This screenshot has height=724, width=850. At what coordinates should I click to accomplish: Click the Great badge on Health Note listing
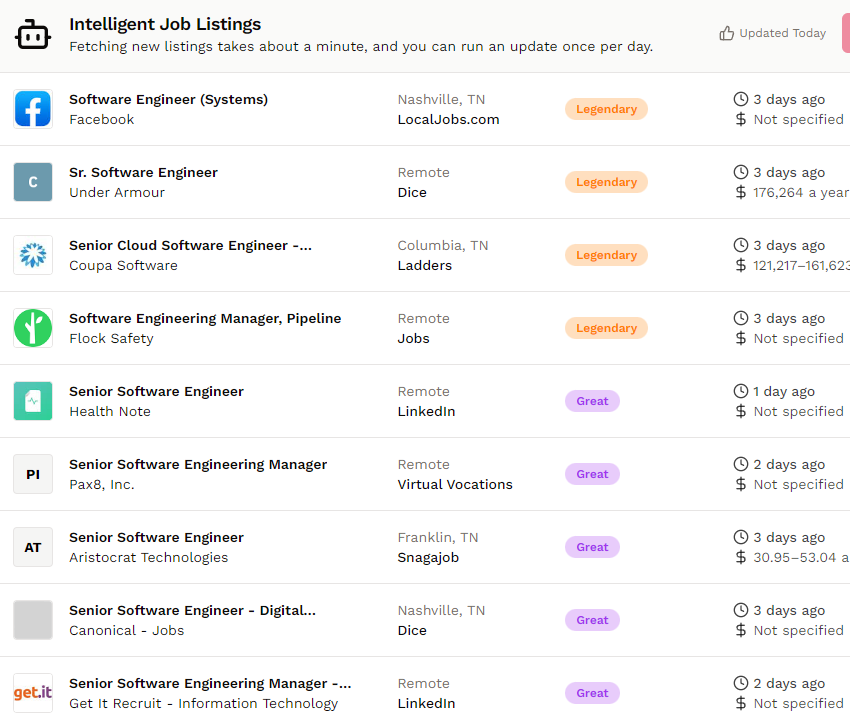[592, 401]
